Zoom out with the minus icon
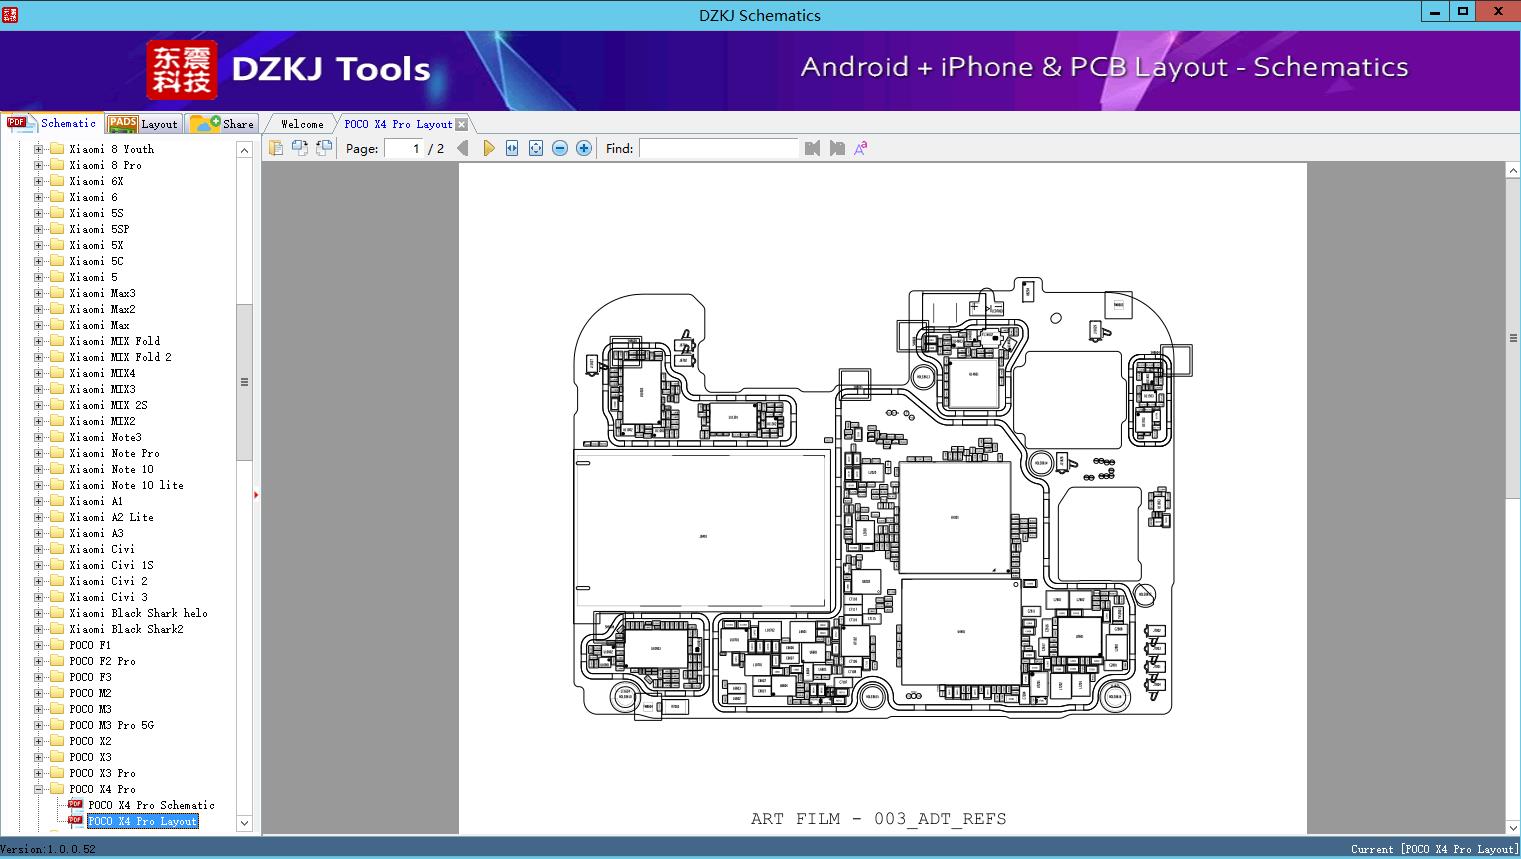The width and height of the screenshot is (1521, 859). tap(560, 148)
